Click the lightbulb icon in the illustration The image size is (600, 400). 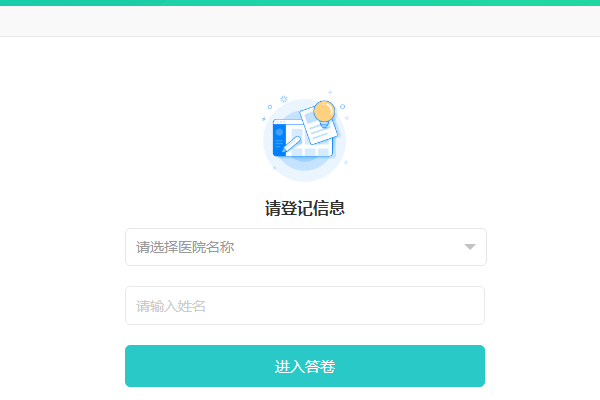click(324, 113)
